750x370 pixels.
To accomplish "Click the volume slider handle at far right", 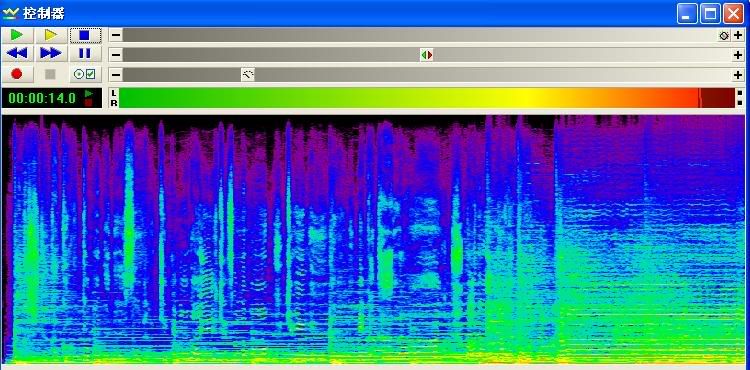I will (724, 35).
